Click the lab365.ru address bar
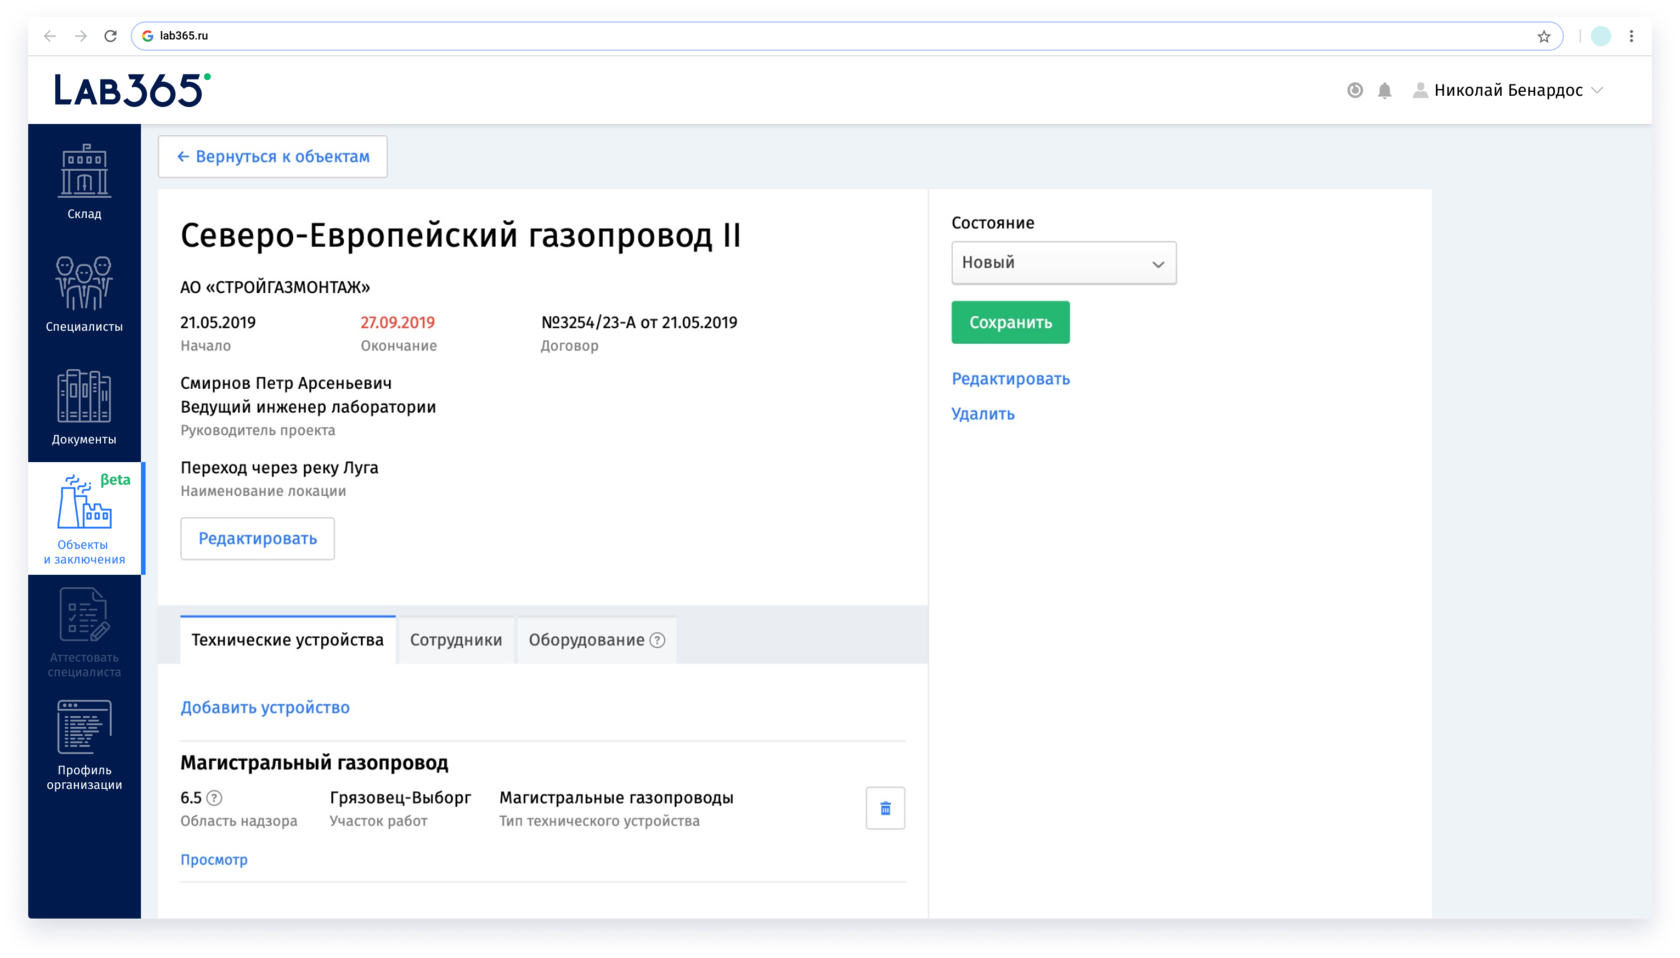 845,36
